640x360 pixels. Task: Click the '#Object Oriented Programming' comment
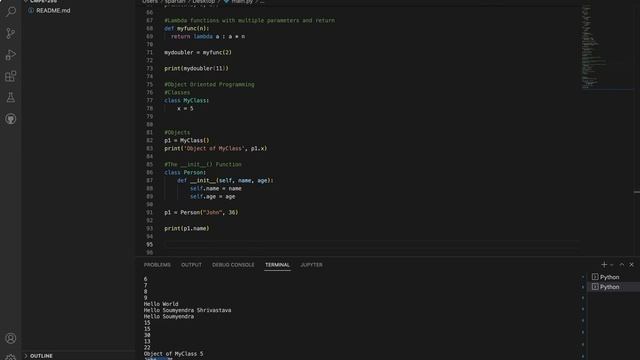click(209, 84)
